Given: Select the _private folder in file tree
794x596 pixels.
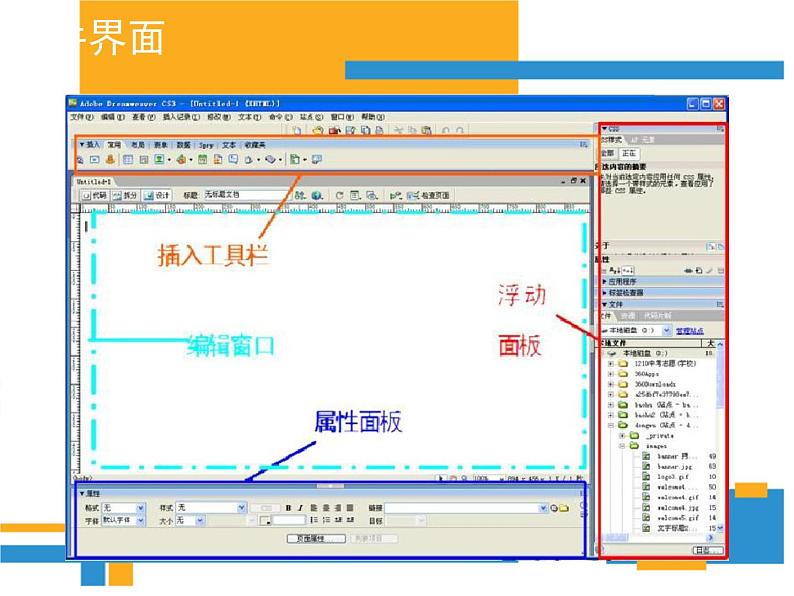Looking at the screenshot, I should 653,435.
